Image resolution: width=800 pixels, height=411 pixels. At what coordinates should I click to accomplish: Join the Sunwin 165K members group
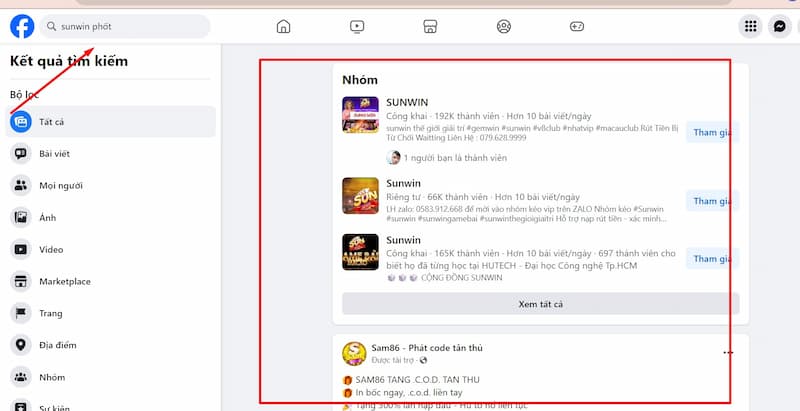point(712,259)
